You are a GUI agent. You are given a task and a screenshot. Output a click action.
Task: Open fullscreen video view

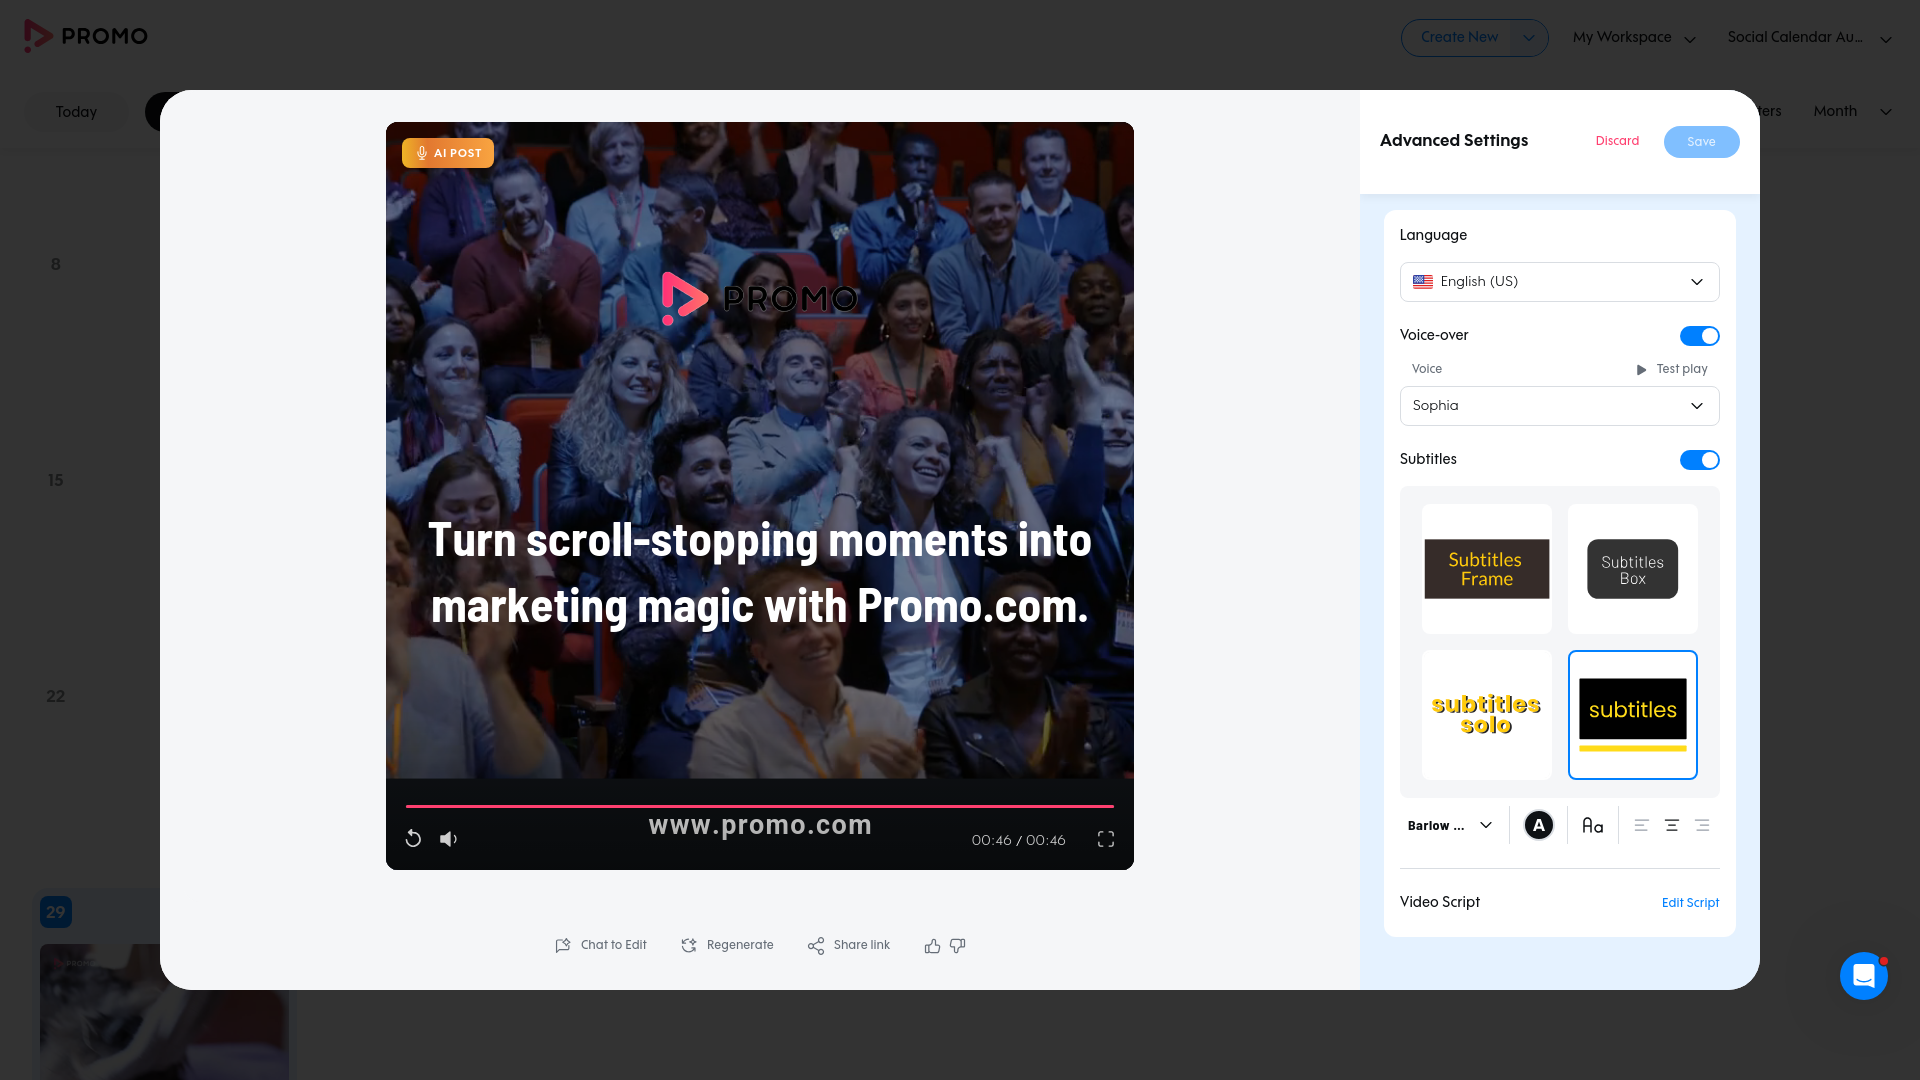(x=1106, y=839)
